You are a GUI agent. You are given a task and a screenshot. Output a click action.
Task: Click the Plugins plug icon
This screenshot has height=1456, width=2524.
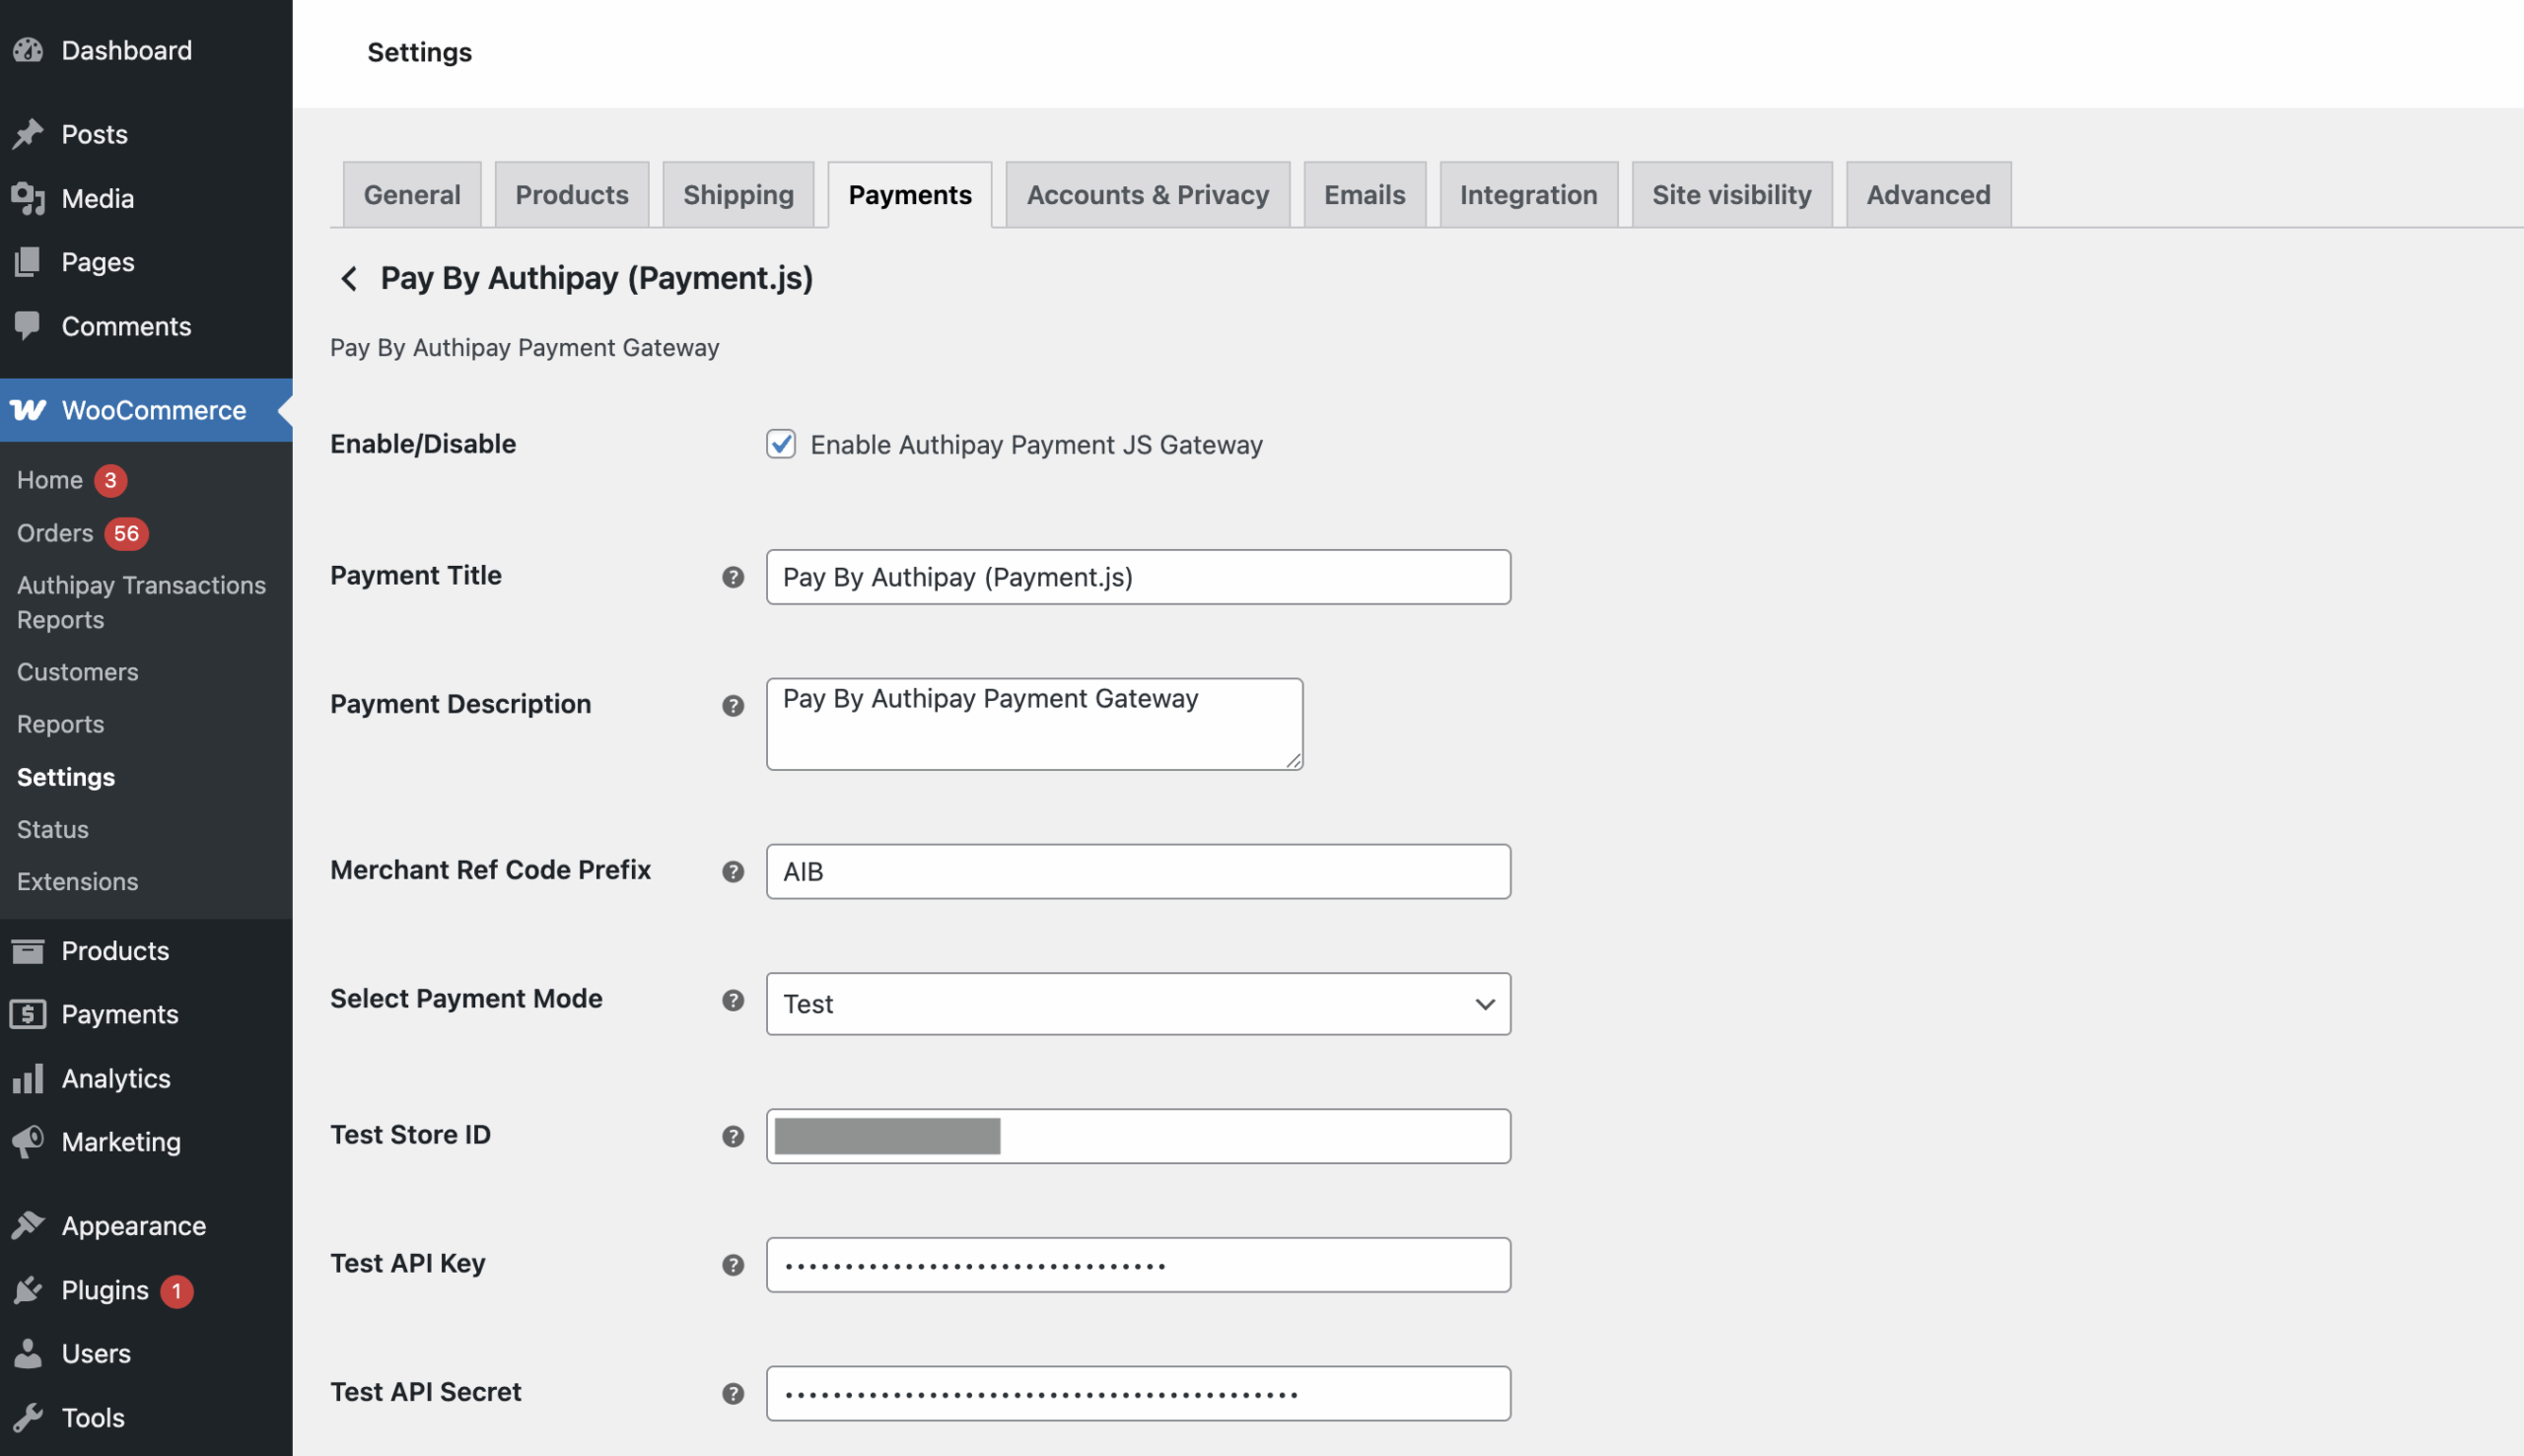(28, 1290)
